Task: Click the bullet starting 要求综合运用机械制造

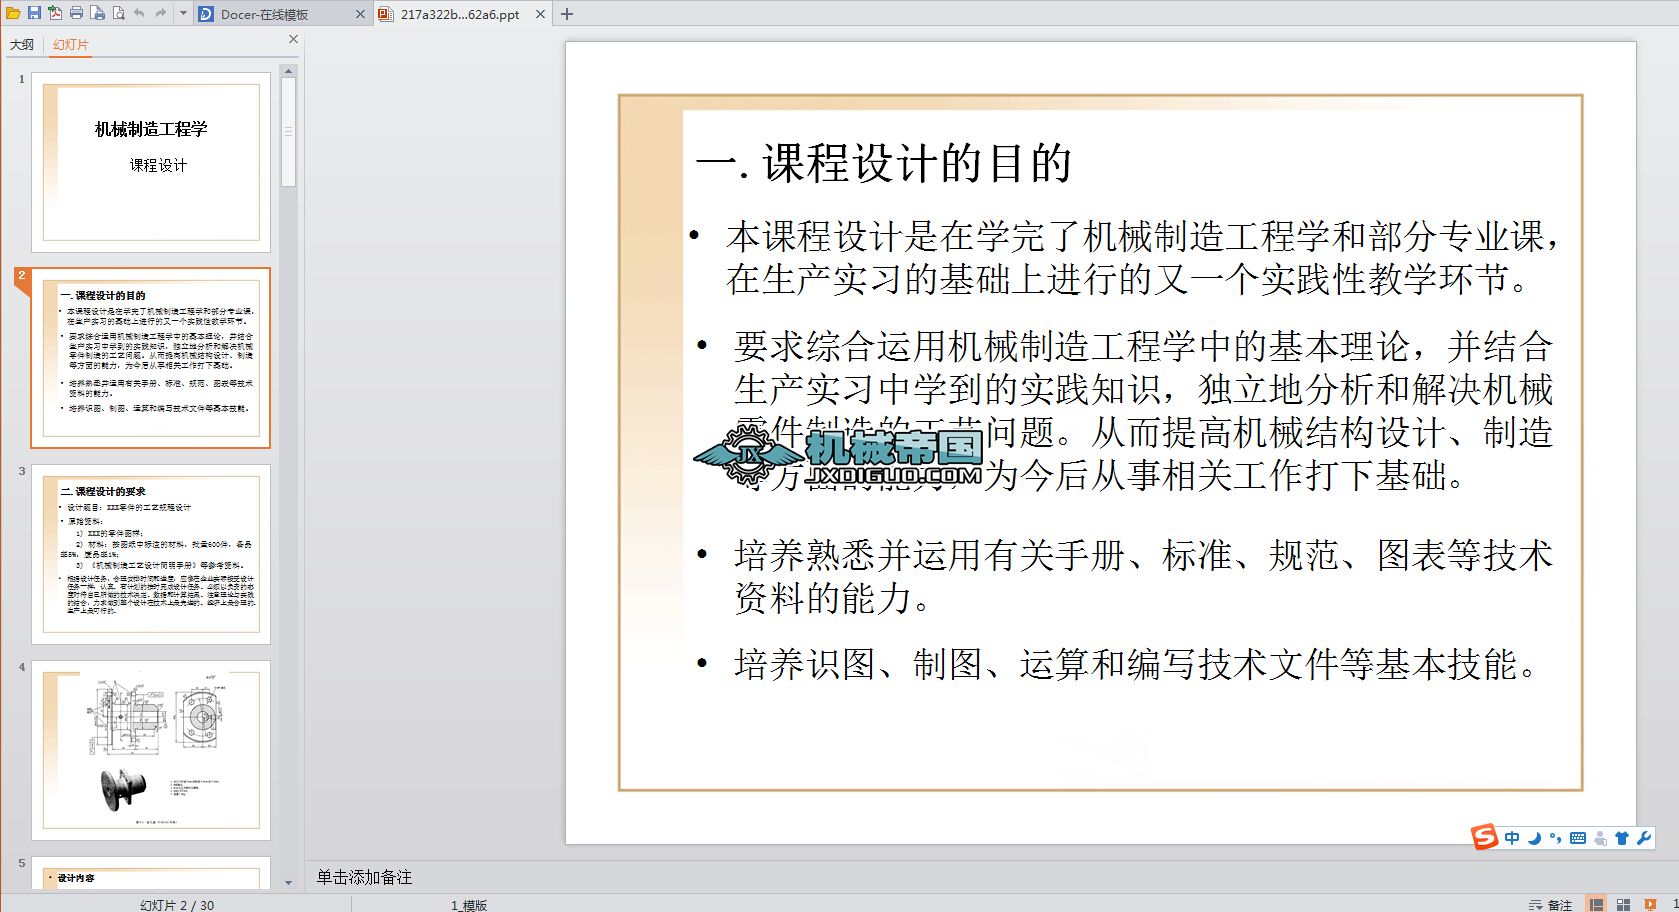Action: 1143,411
